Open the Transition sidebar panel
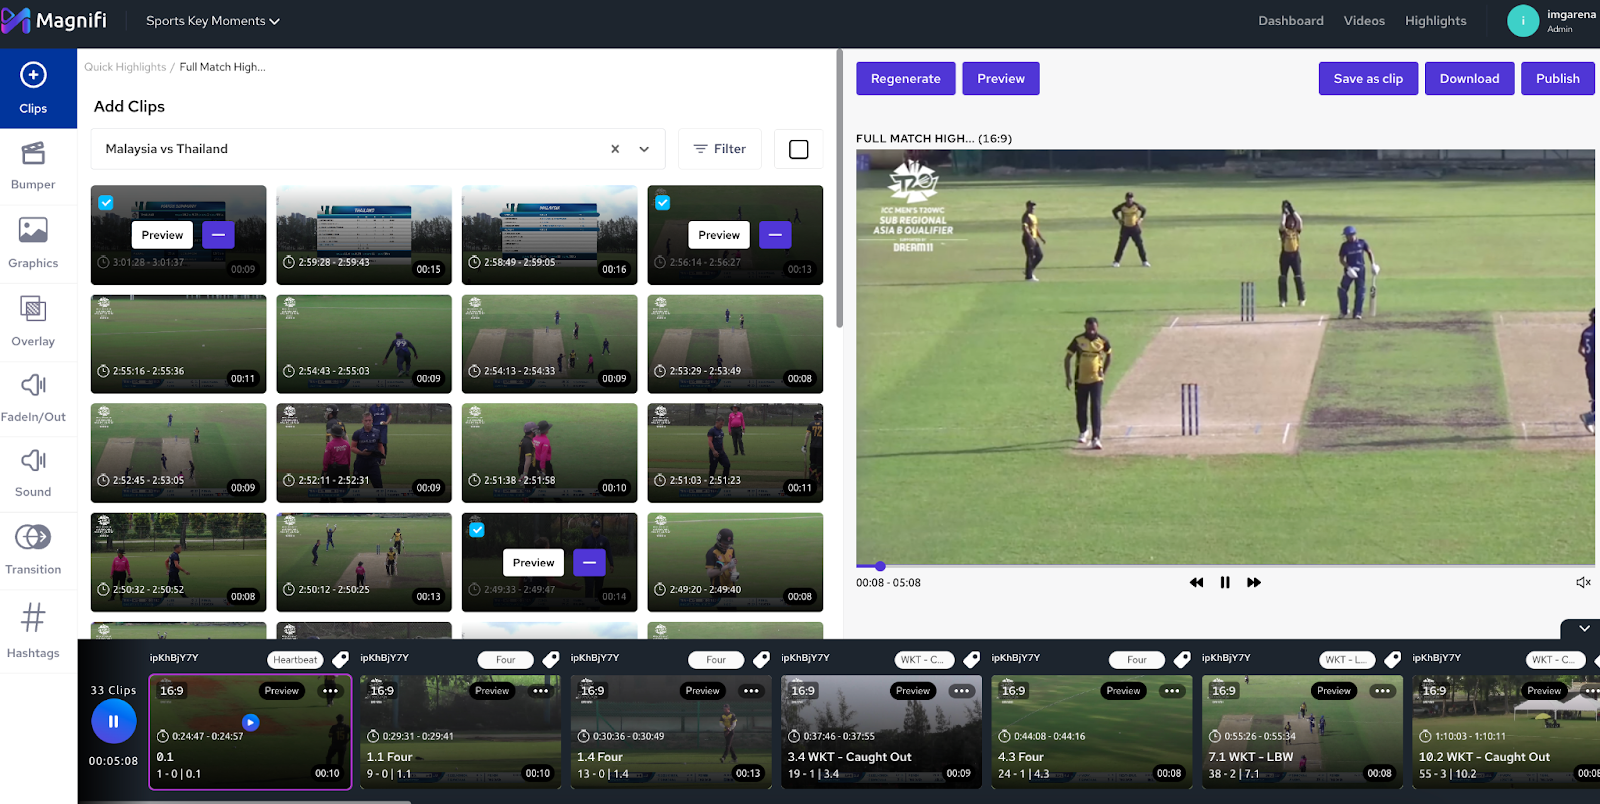The width and height of the screenshot is (1600, 804). [33, 550]
